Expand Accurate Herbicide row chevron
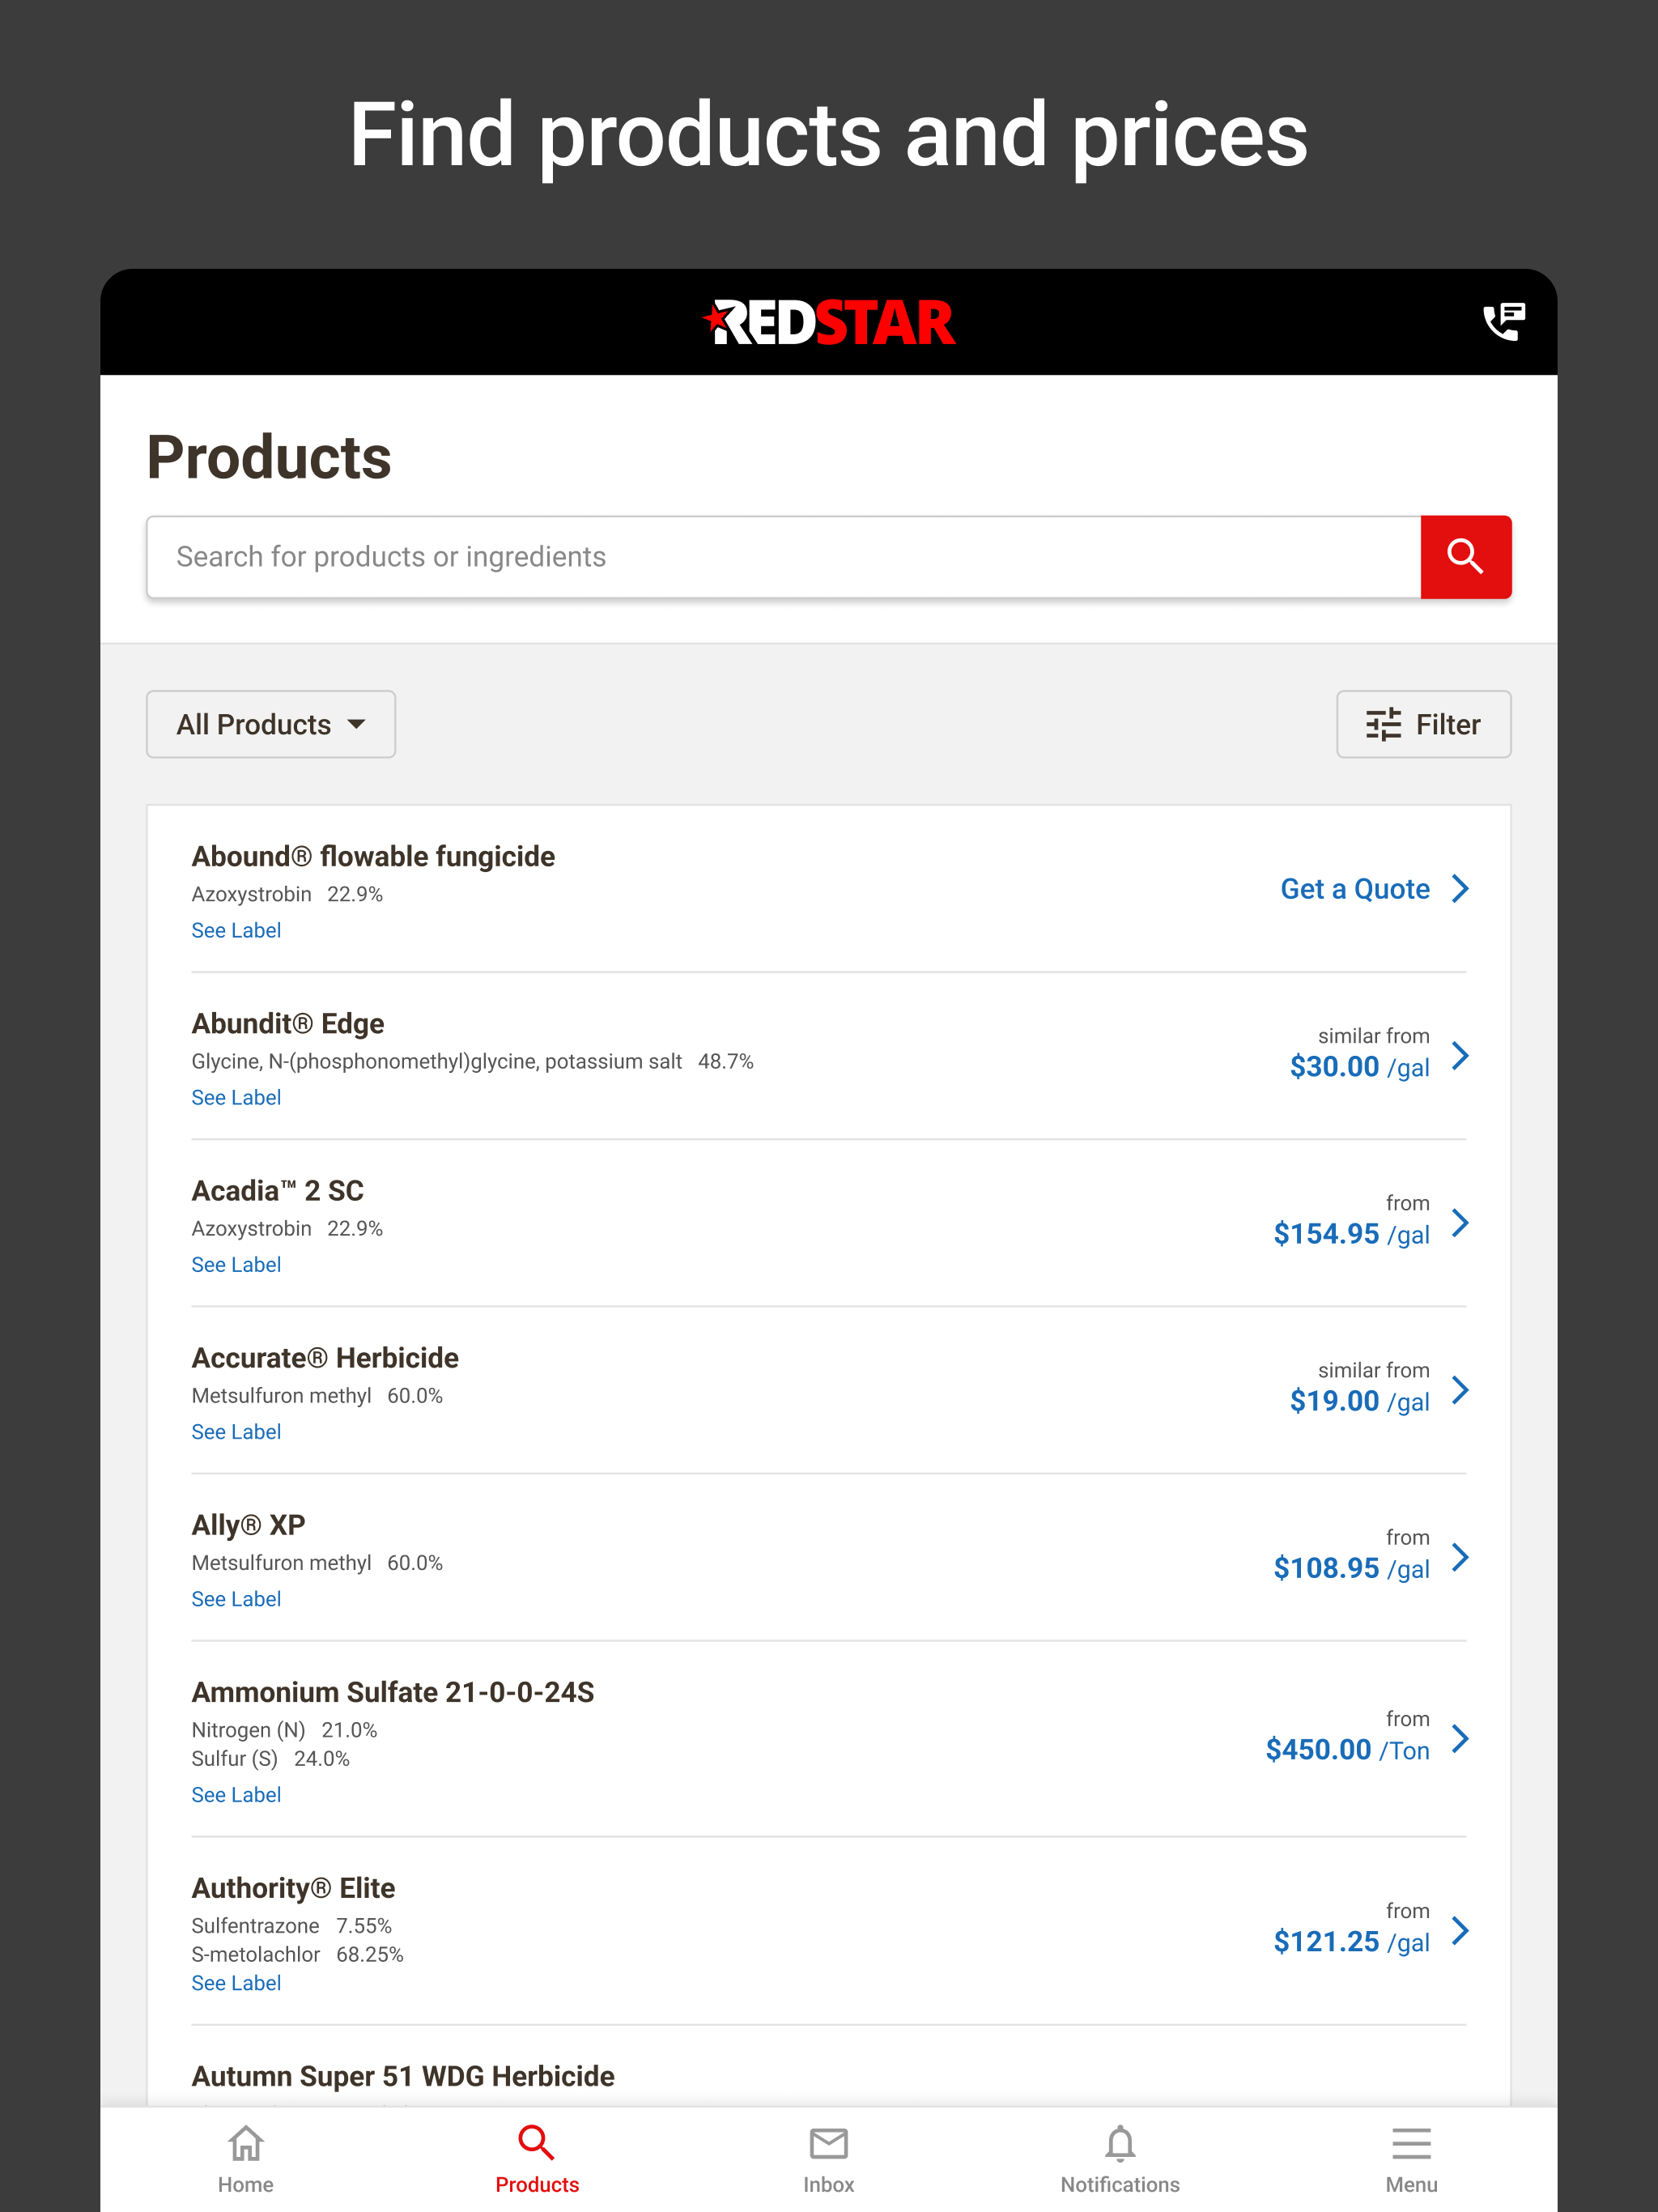The width and height of the screenshot is (1658, 2212). pyautogui.click(x=1460, y=1389)
